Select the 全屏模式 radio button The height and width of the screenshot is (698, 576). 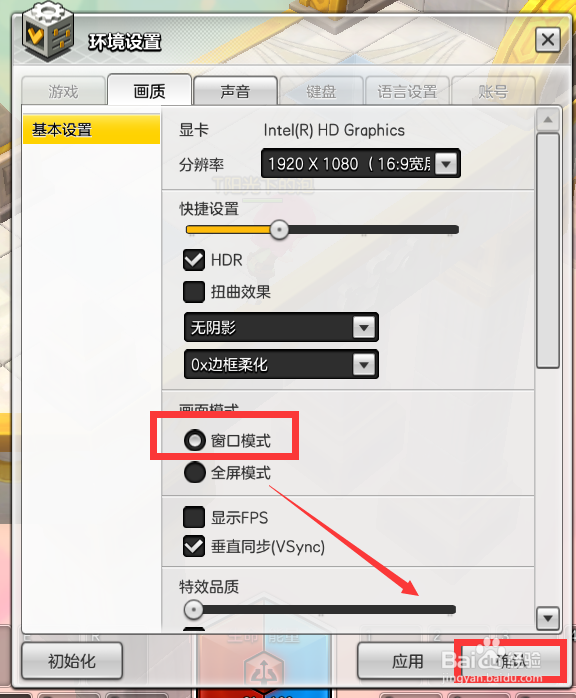coord(195,472)
